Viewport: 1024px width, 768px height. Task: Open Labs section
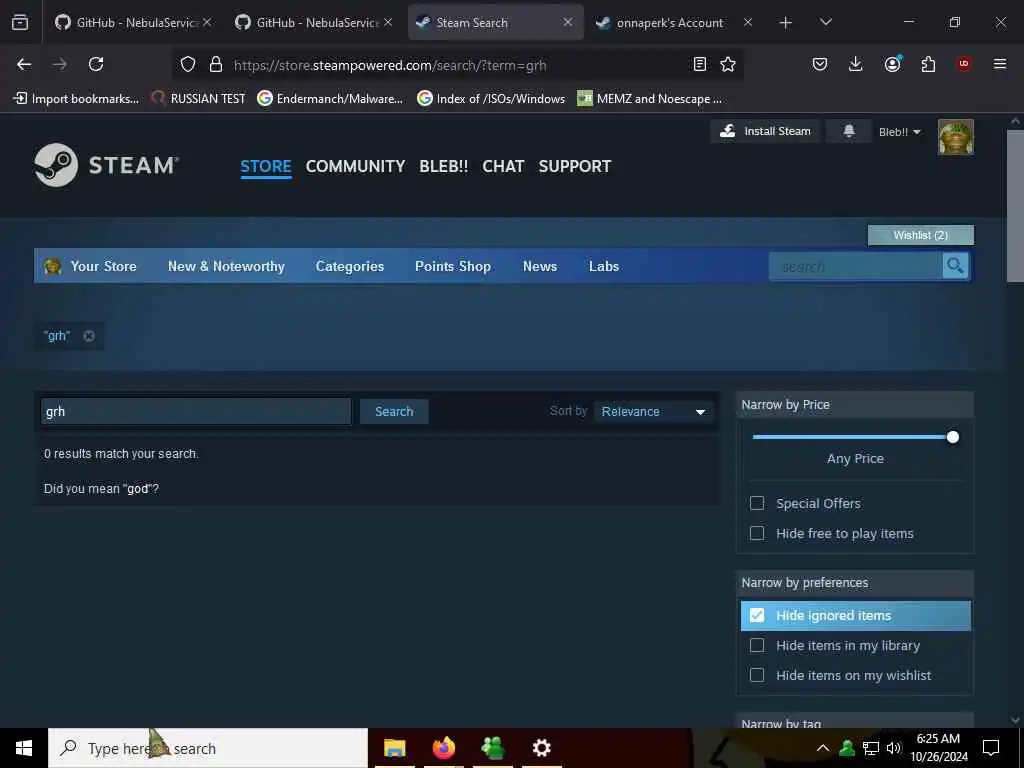[x=603, y=266]
